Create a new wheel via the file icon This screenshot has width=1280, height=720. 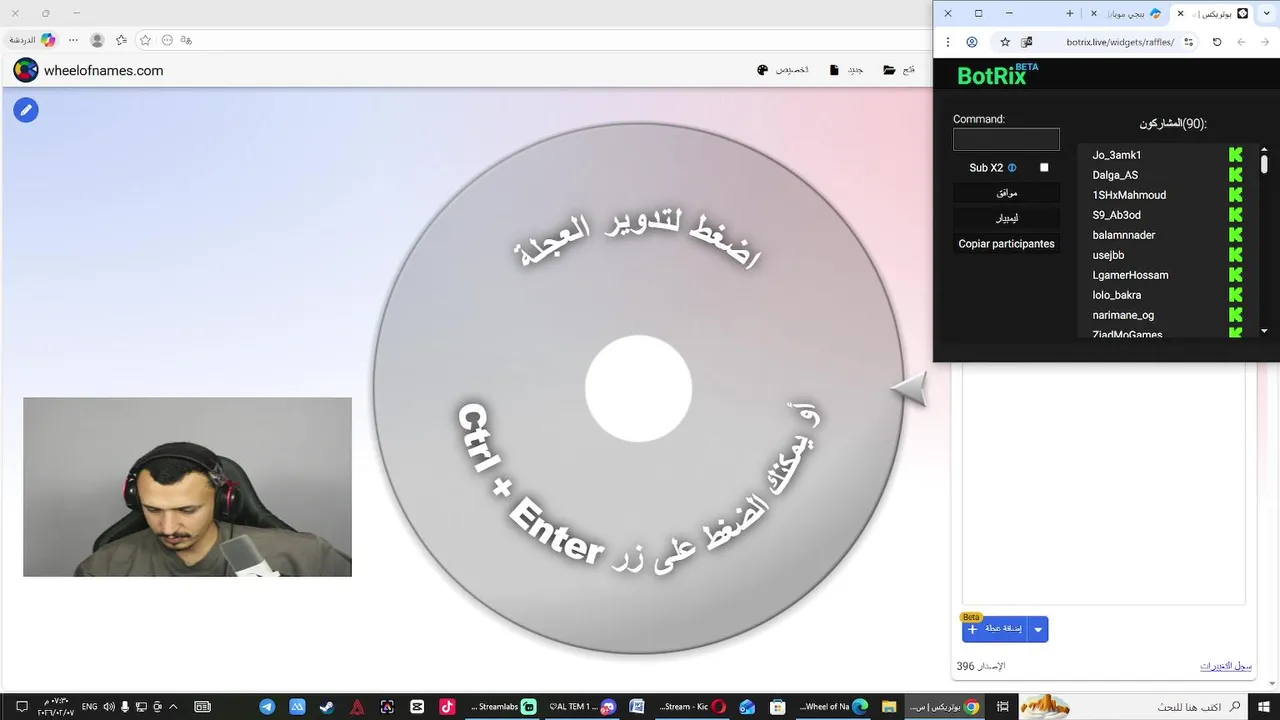[x=846, y=70]
